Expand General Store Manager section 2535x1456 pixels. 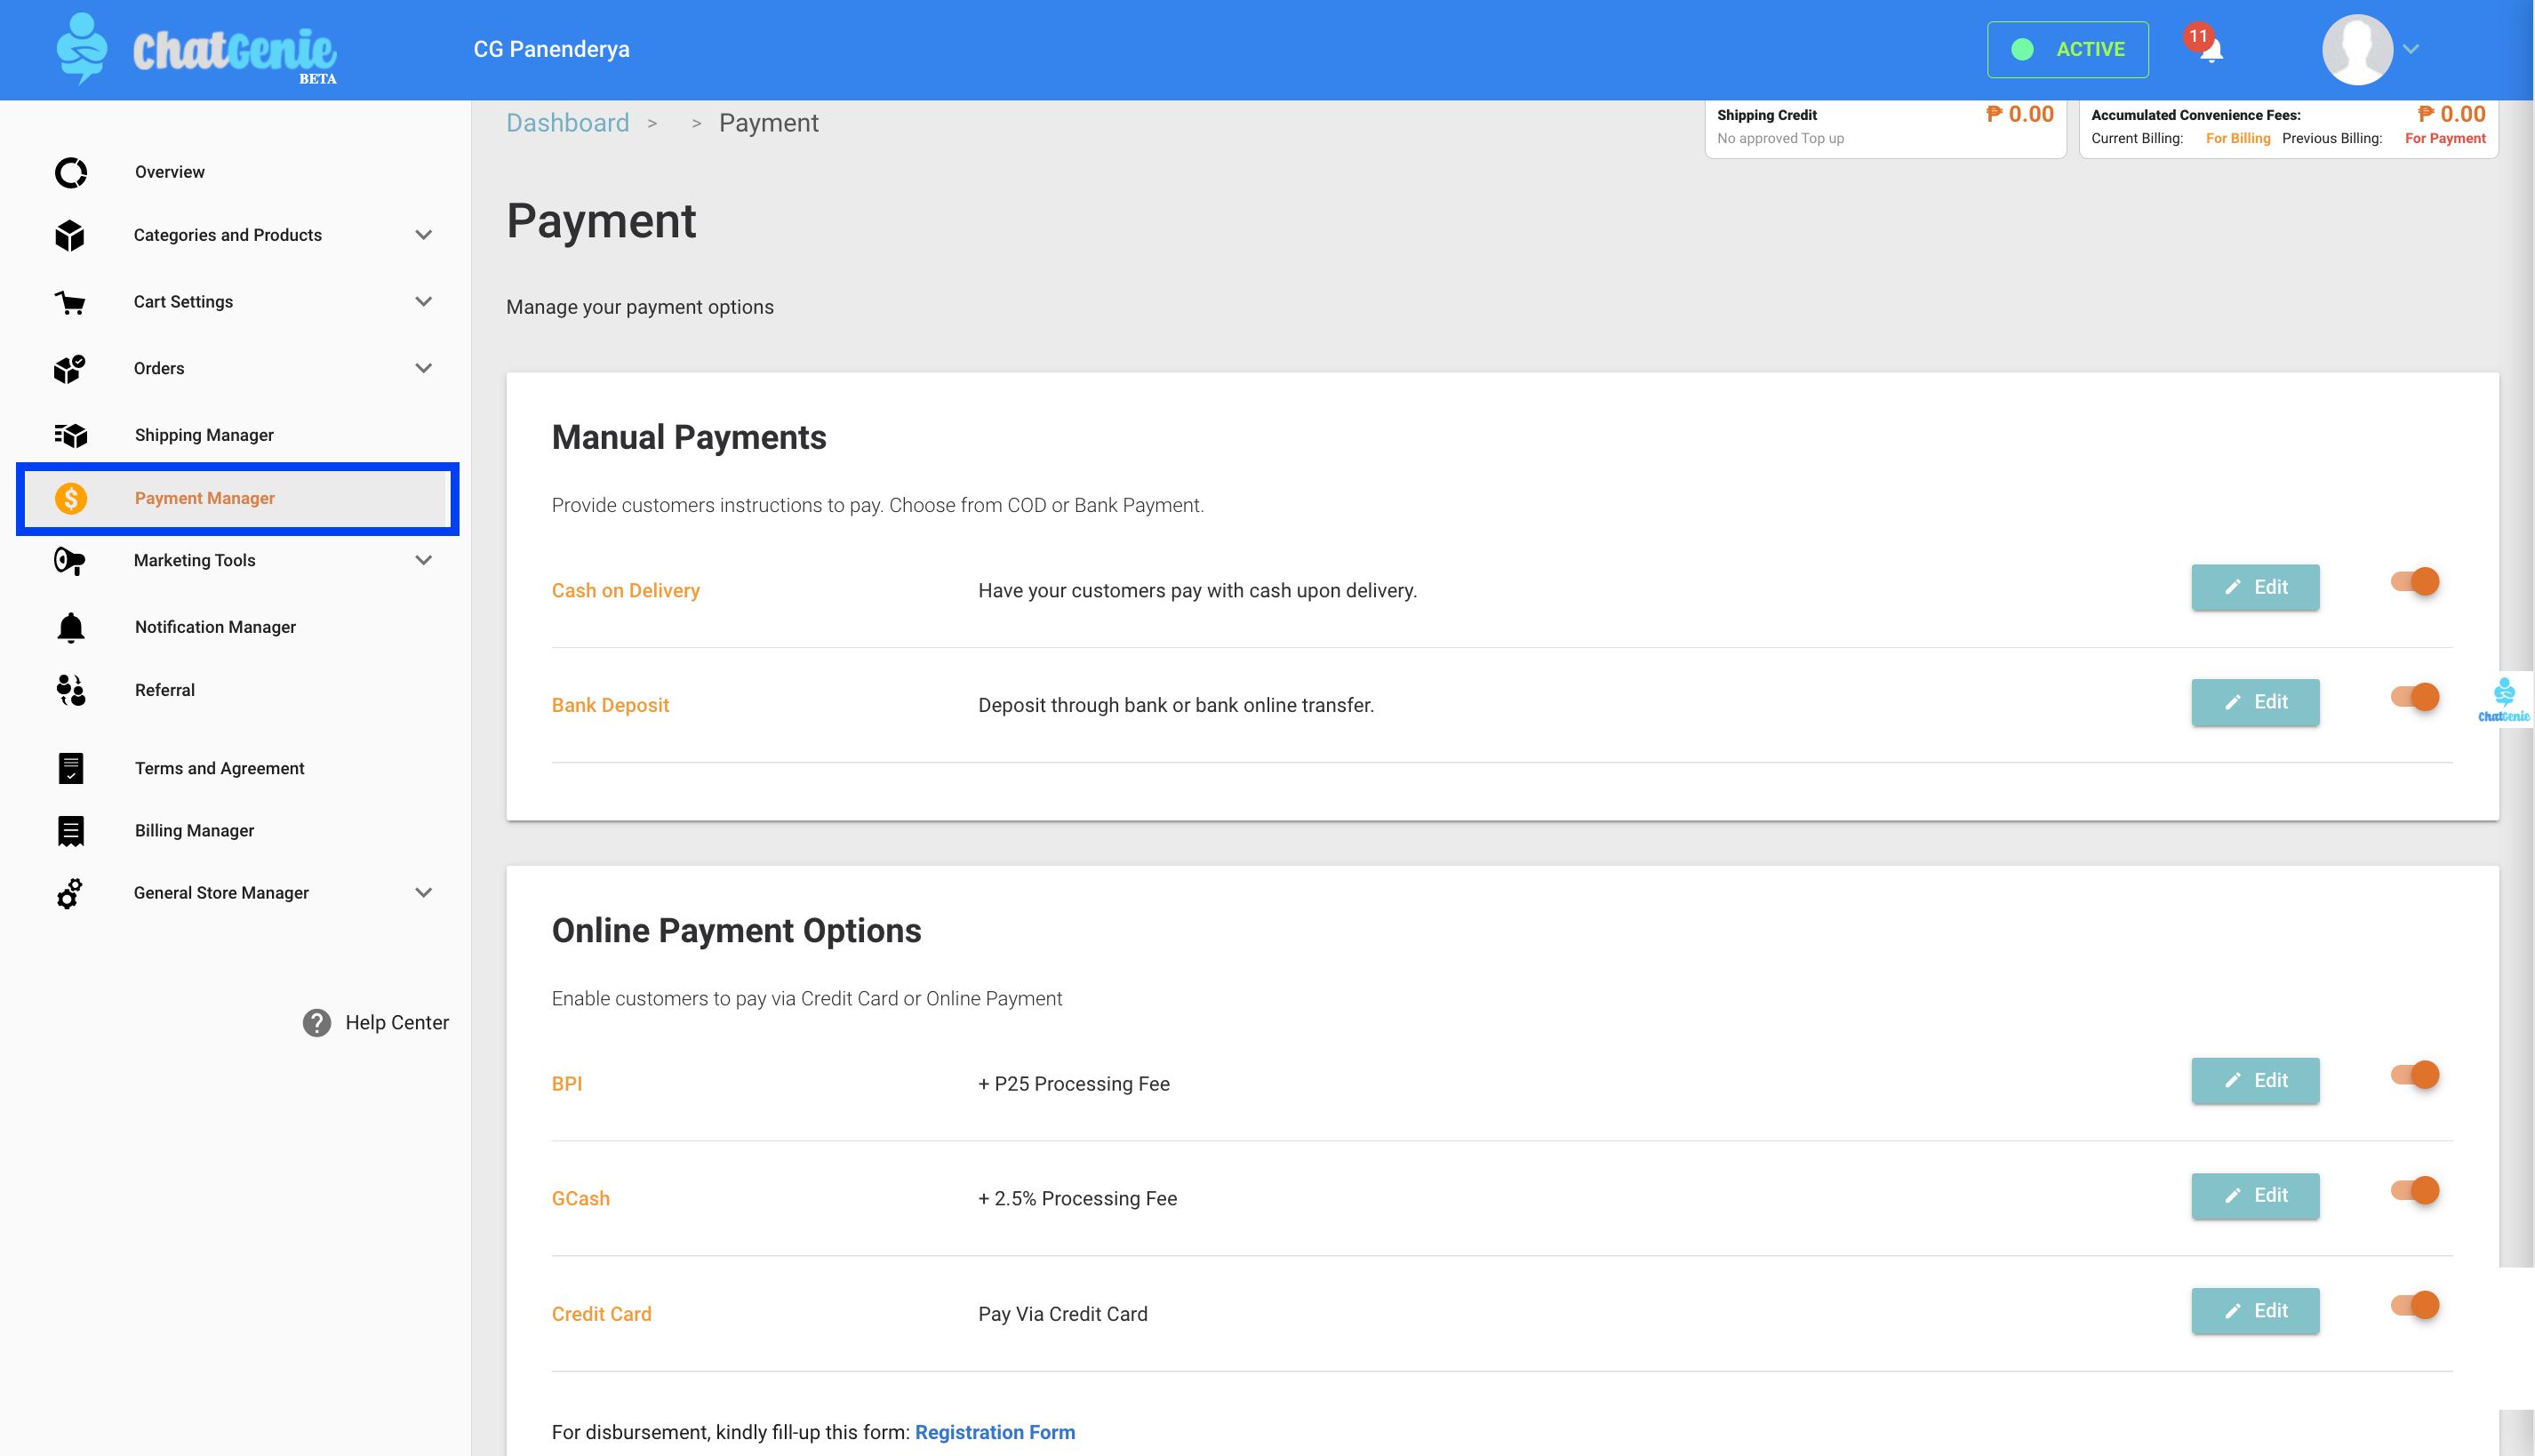pos(423,892)
